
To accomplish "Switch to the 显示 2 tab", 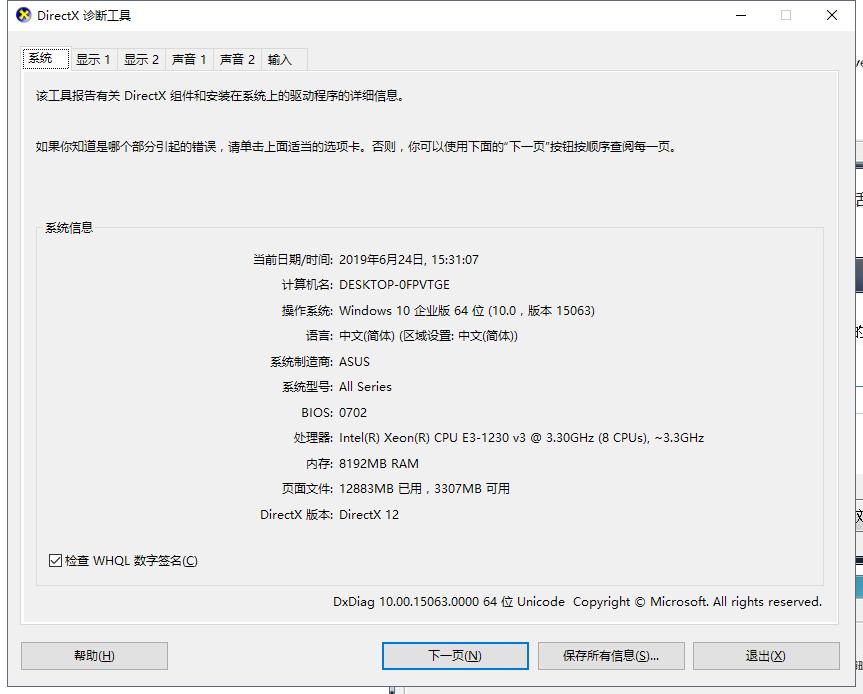I will pyautogui.click(x=141, y=59).
